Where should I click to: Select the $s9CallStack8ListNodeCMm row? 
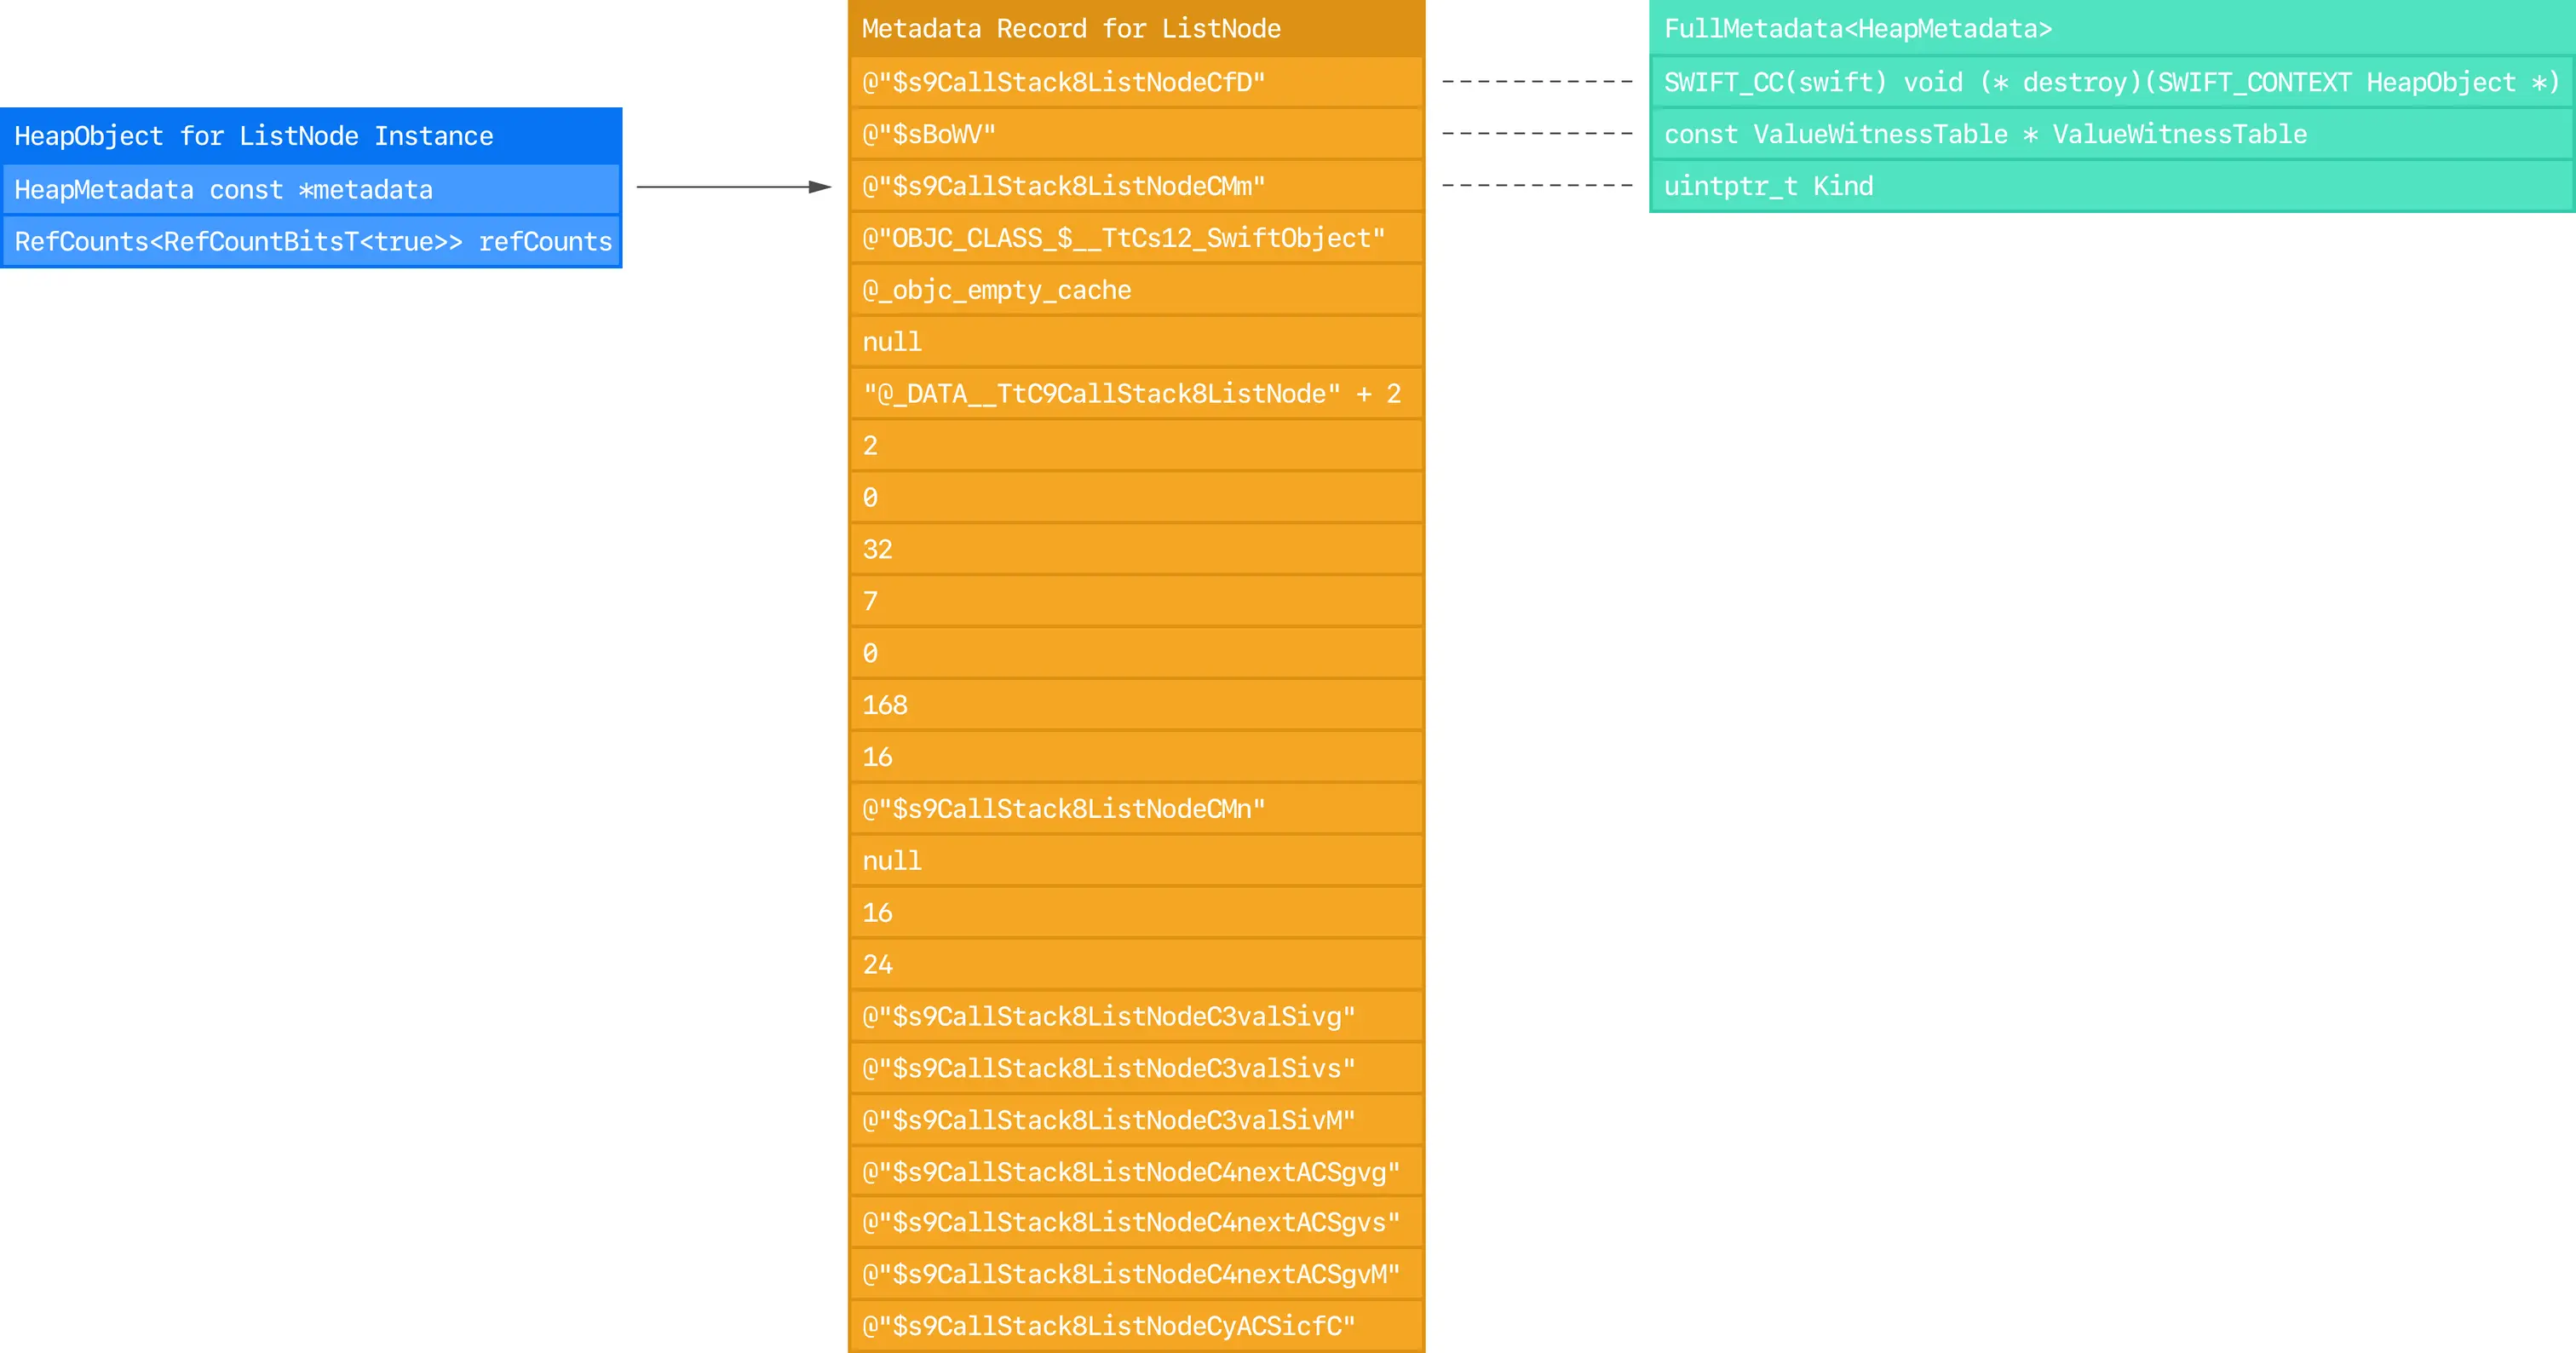click(x=1136, y=186)
